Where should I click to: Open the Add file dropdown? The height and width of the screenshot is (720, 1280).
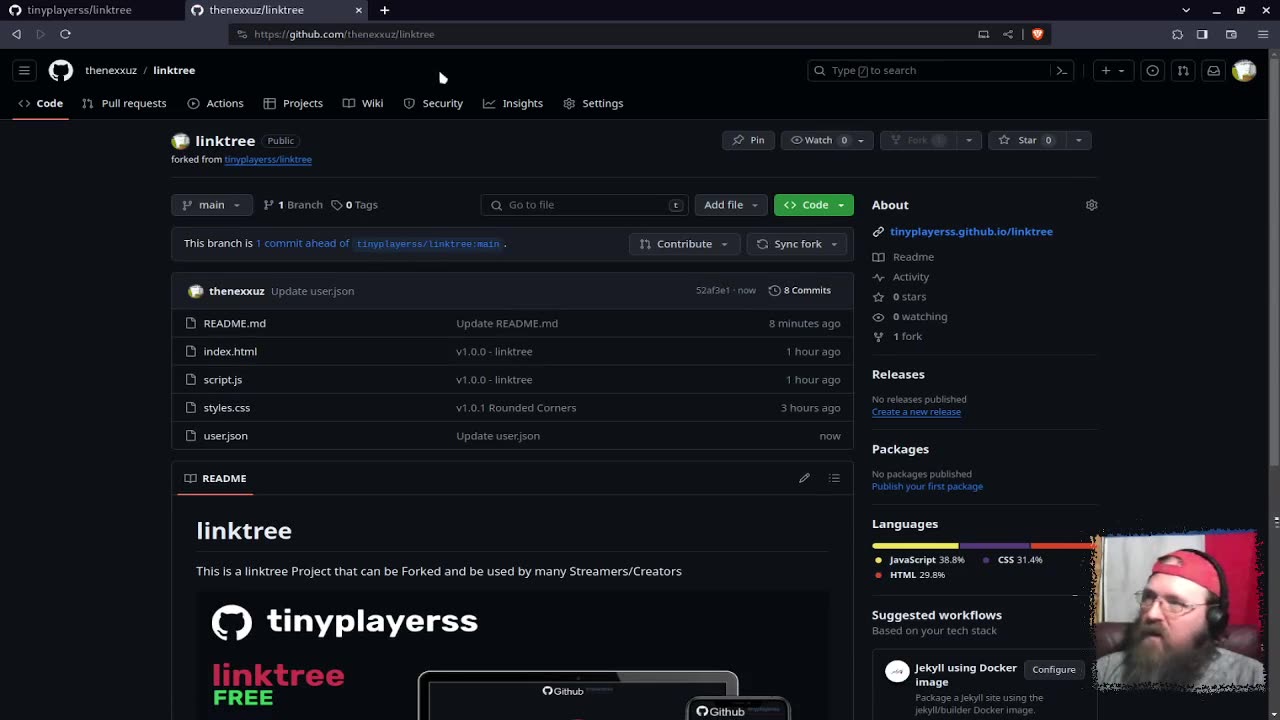click(x=731, y=205)
